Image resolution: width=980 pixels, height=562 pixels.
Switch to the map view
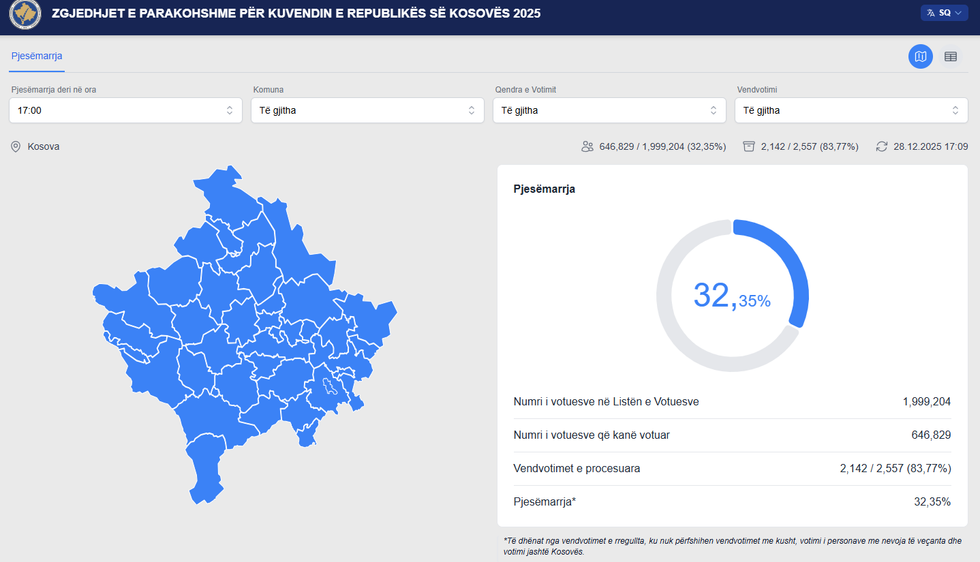click(x=920, y=57)
